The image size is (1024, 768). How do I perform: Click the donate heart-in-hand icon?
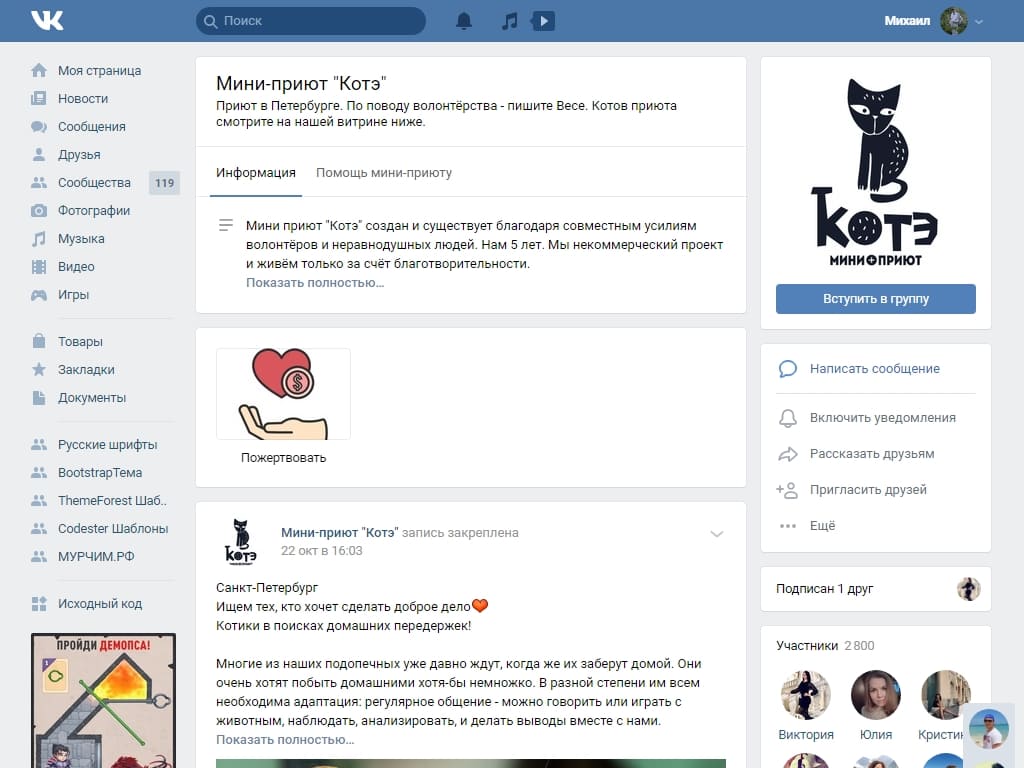(x=283, y=394)
